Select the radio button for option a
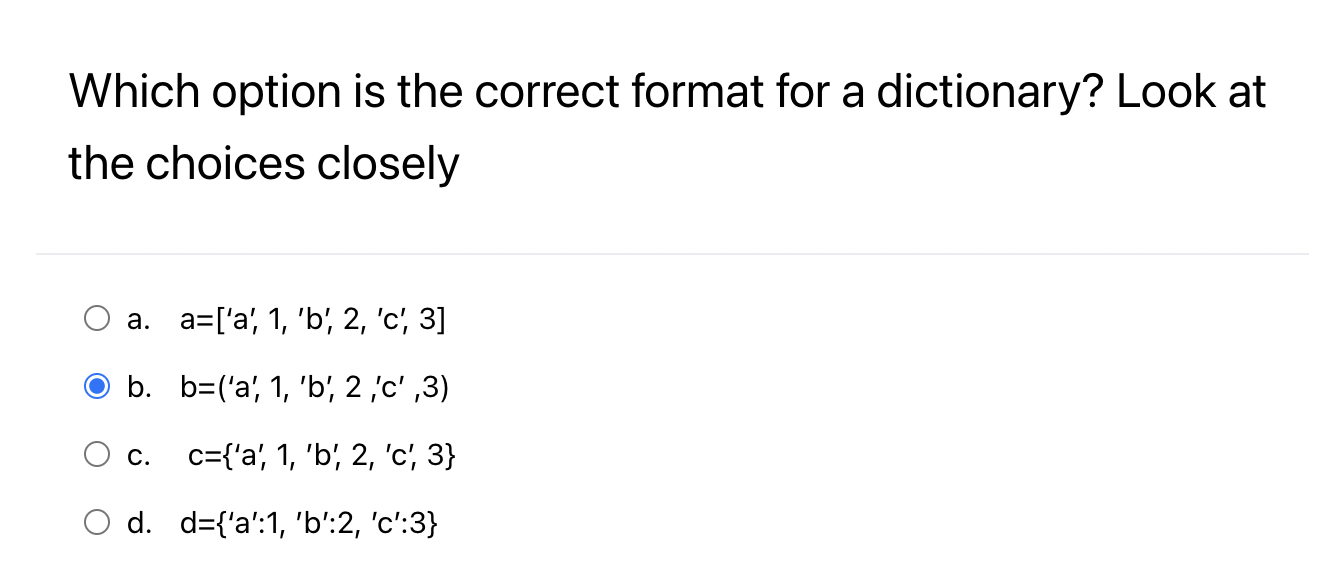This screenshot has height=584, width=1334. [x=97, y=318]
